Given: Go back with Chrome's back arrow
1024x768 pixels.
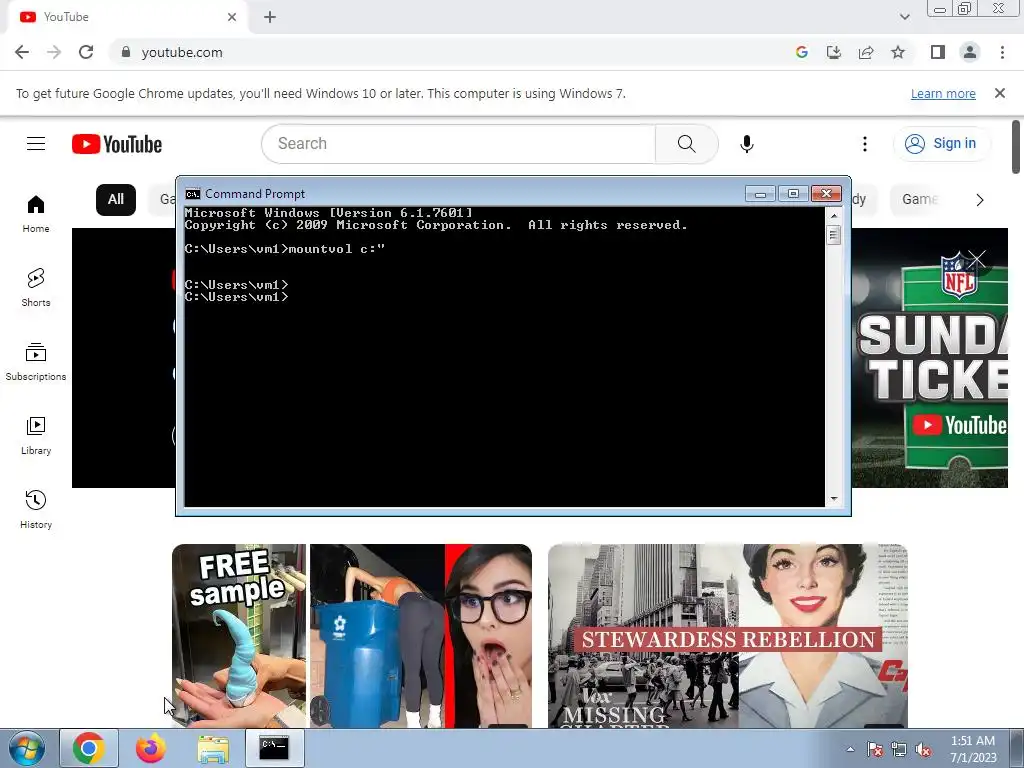Looking at the screenshot, I should coord(22,52).
